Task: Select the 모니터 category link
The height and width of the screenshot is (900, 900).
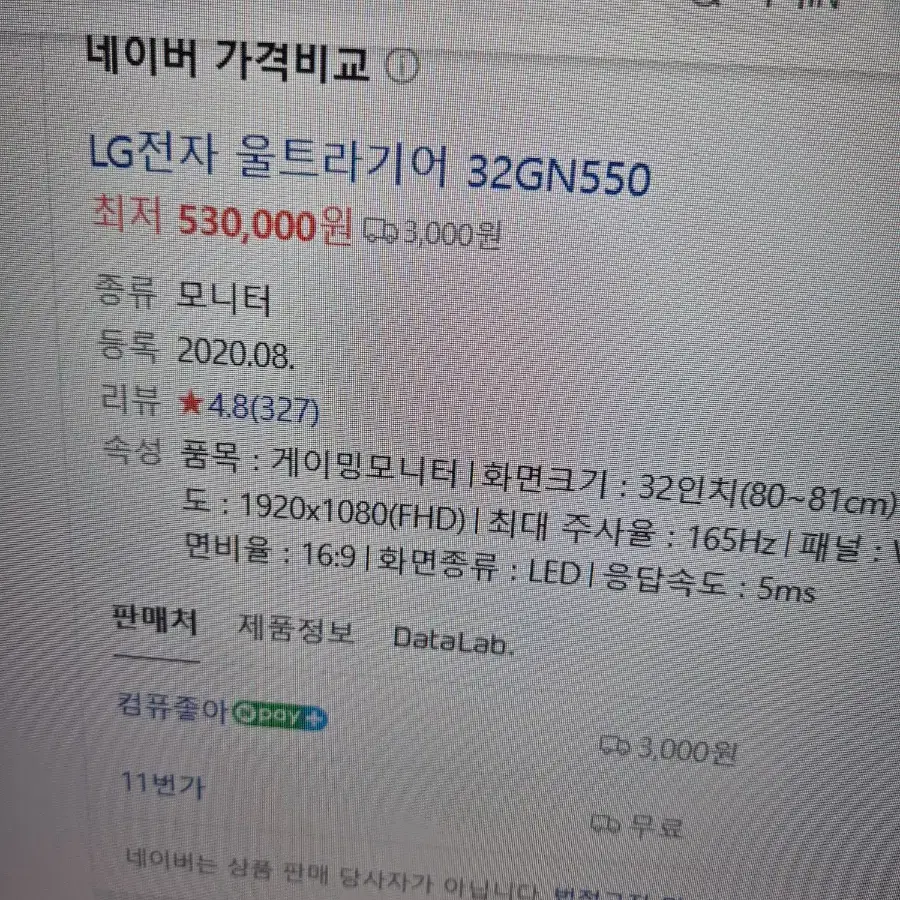Action: [x=223, y=298]
